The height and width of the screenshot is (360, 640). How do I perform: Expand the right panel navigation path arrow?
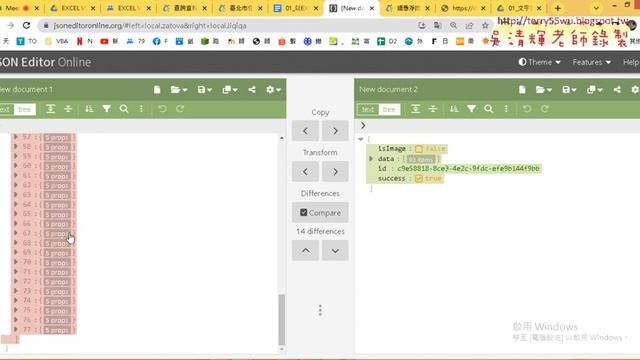coord(363,126)
